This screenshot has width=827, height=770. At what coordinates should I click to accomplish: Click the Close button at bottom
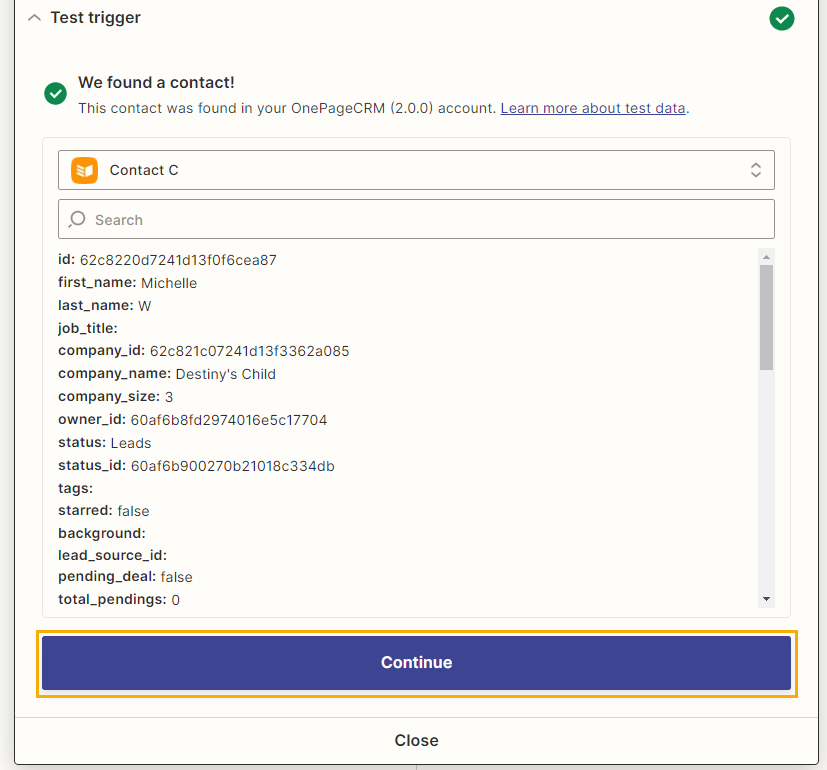click(416, 740)
